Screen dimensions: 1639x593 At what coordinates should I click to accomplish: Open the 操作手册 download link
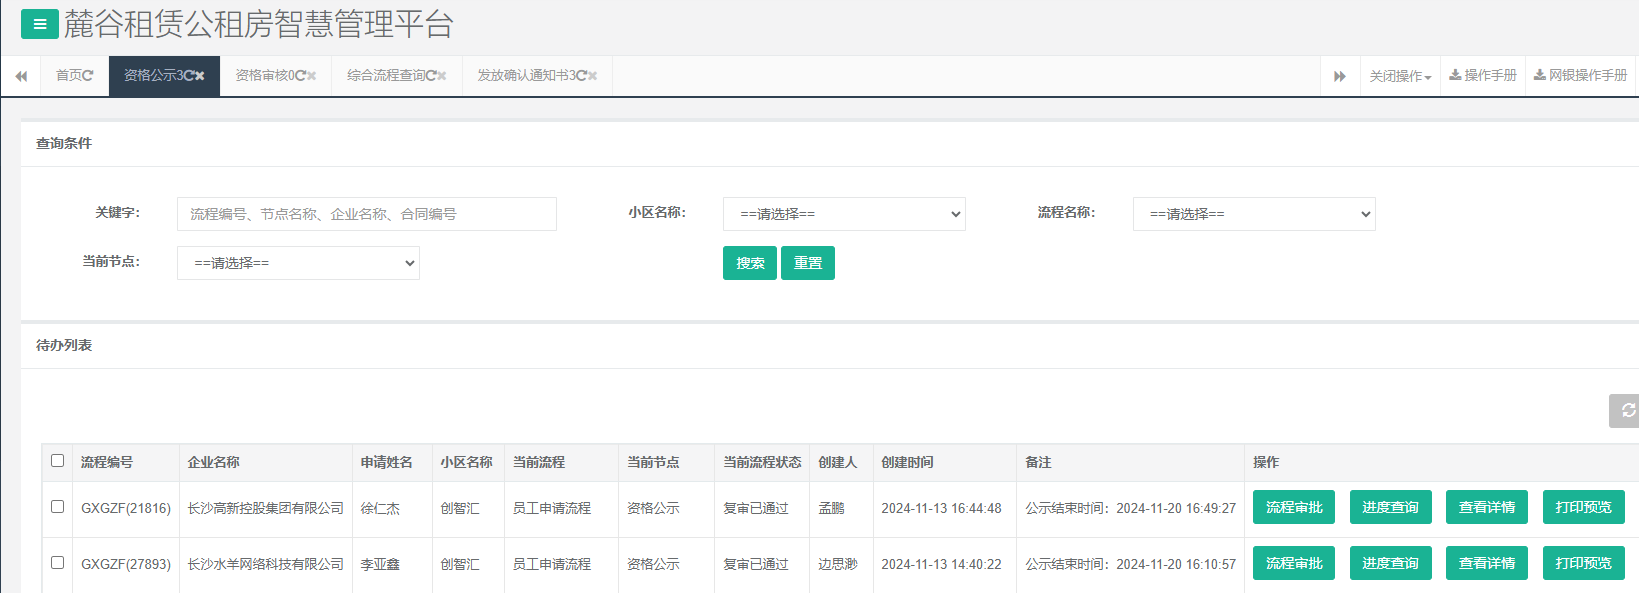(1483, 76)
